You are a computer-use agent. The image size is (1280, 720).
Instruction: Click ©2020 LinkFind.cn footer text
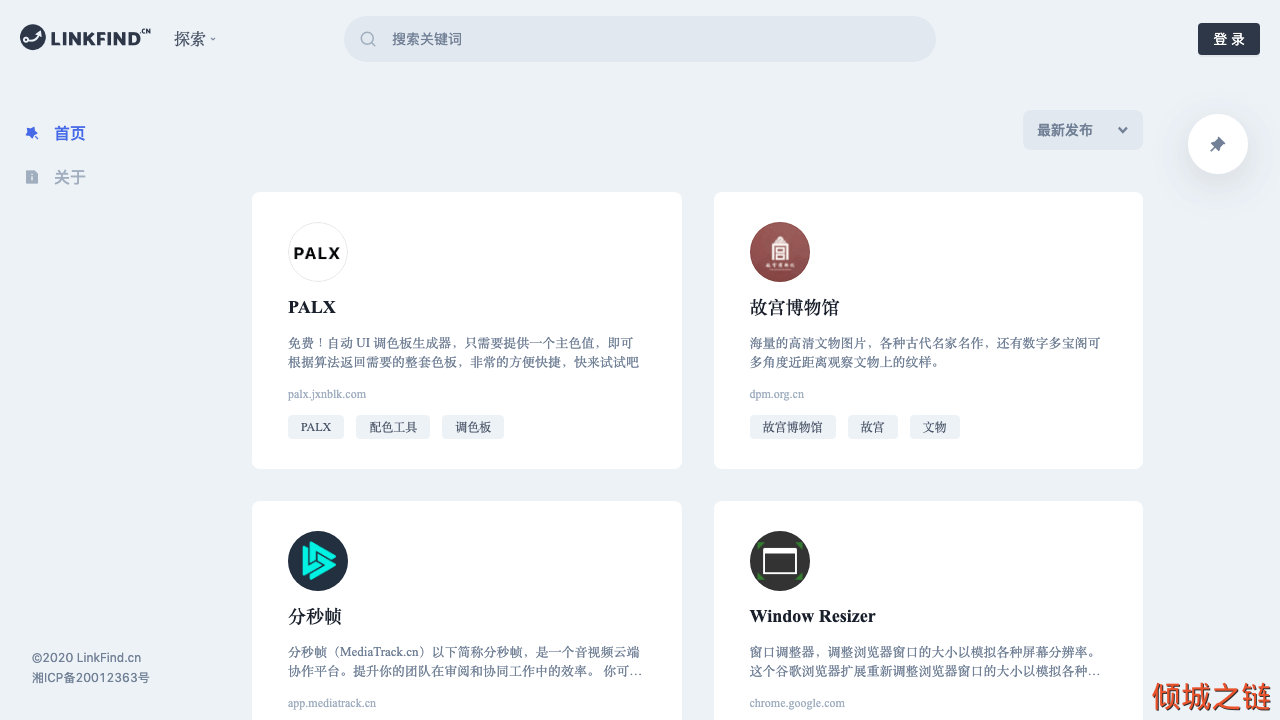pyautogui.click(x=87, y=658)
